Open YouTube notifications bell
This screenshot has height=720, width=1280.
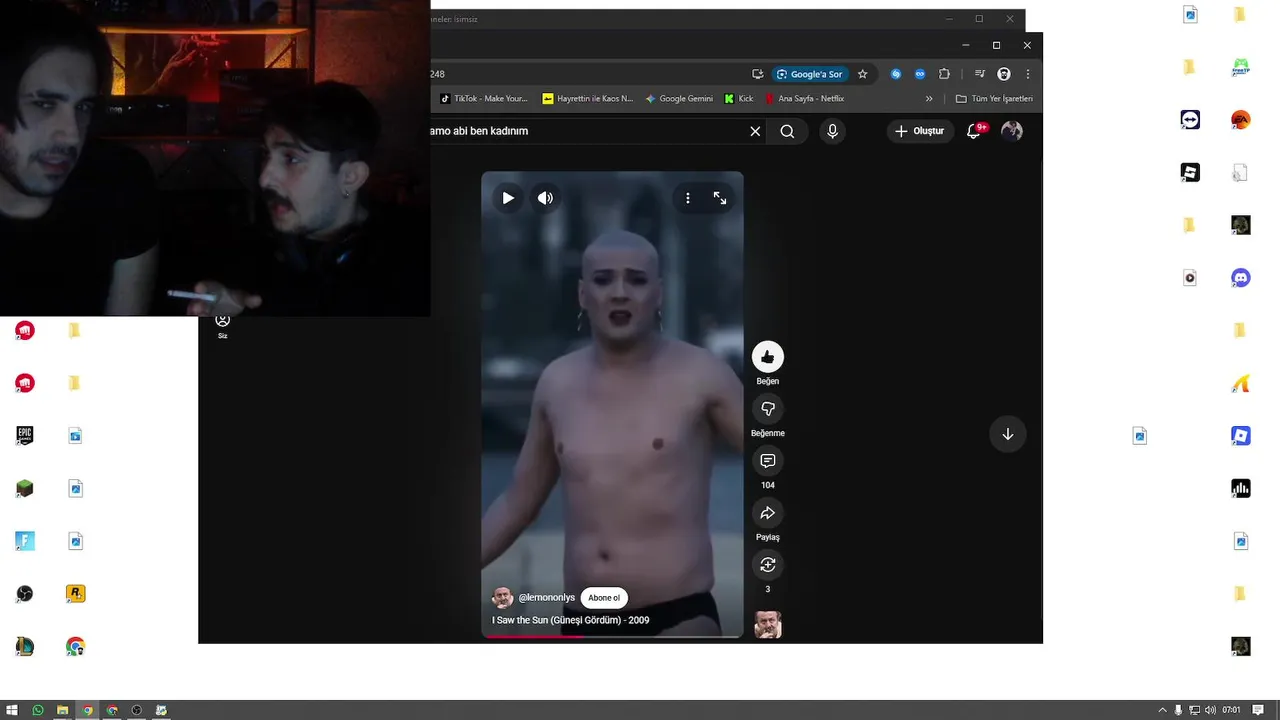pyautogui.click(x=974, y=131)
